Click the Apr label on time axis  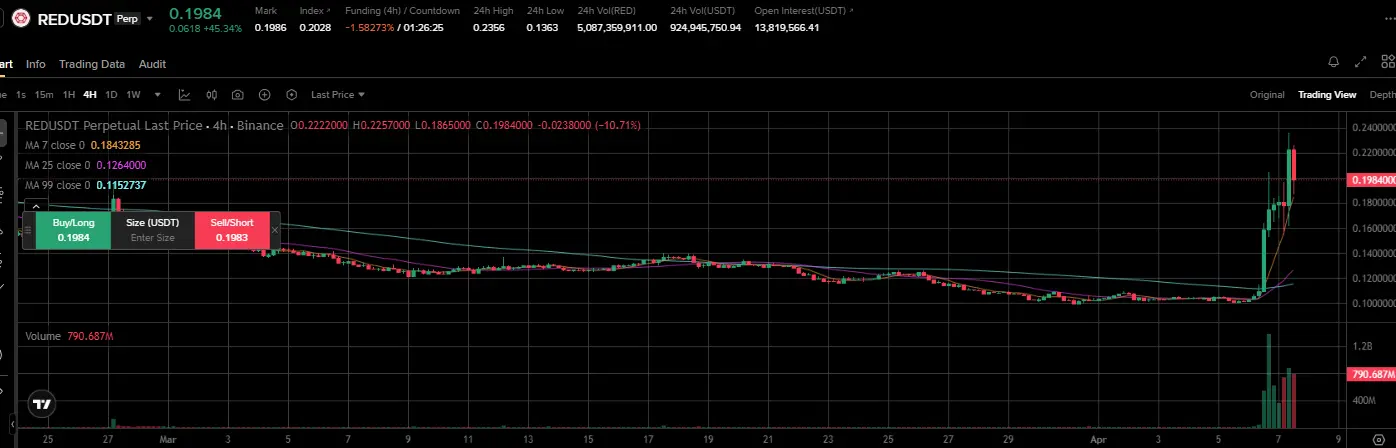pos(1097,438)
